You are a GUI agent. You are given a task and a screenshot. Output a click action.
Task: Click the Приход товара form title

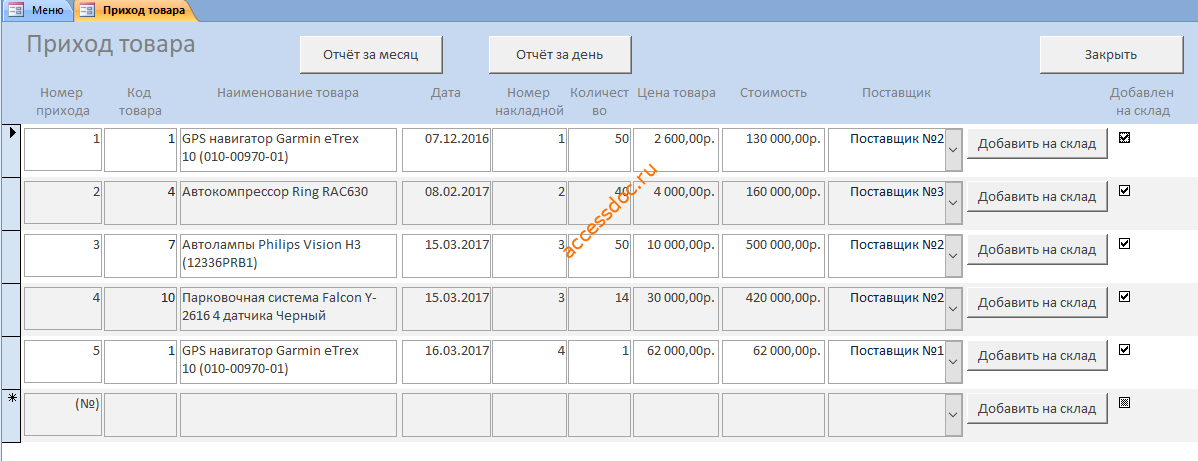tap(111, 44)
